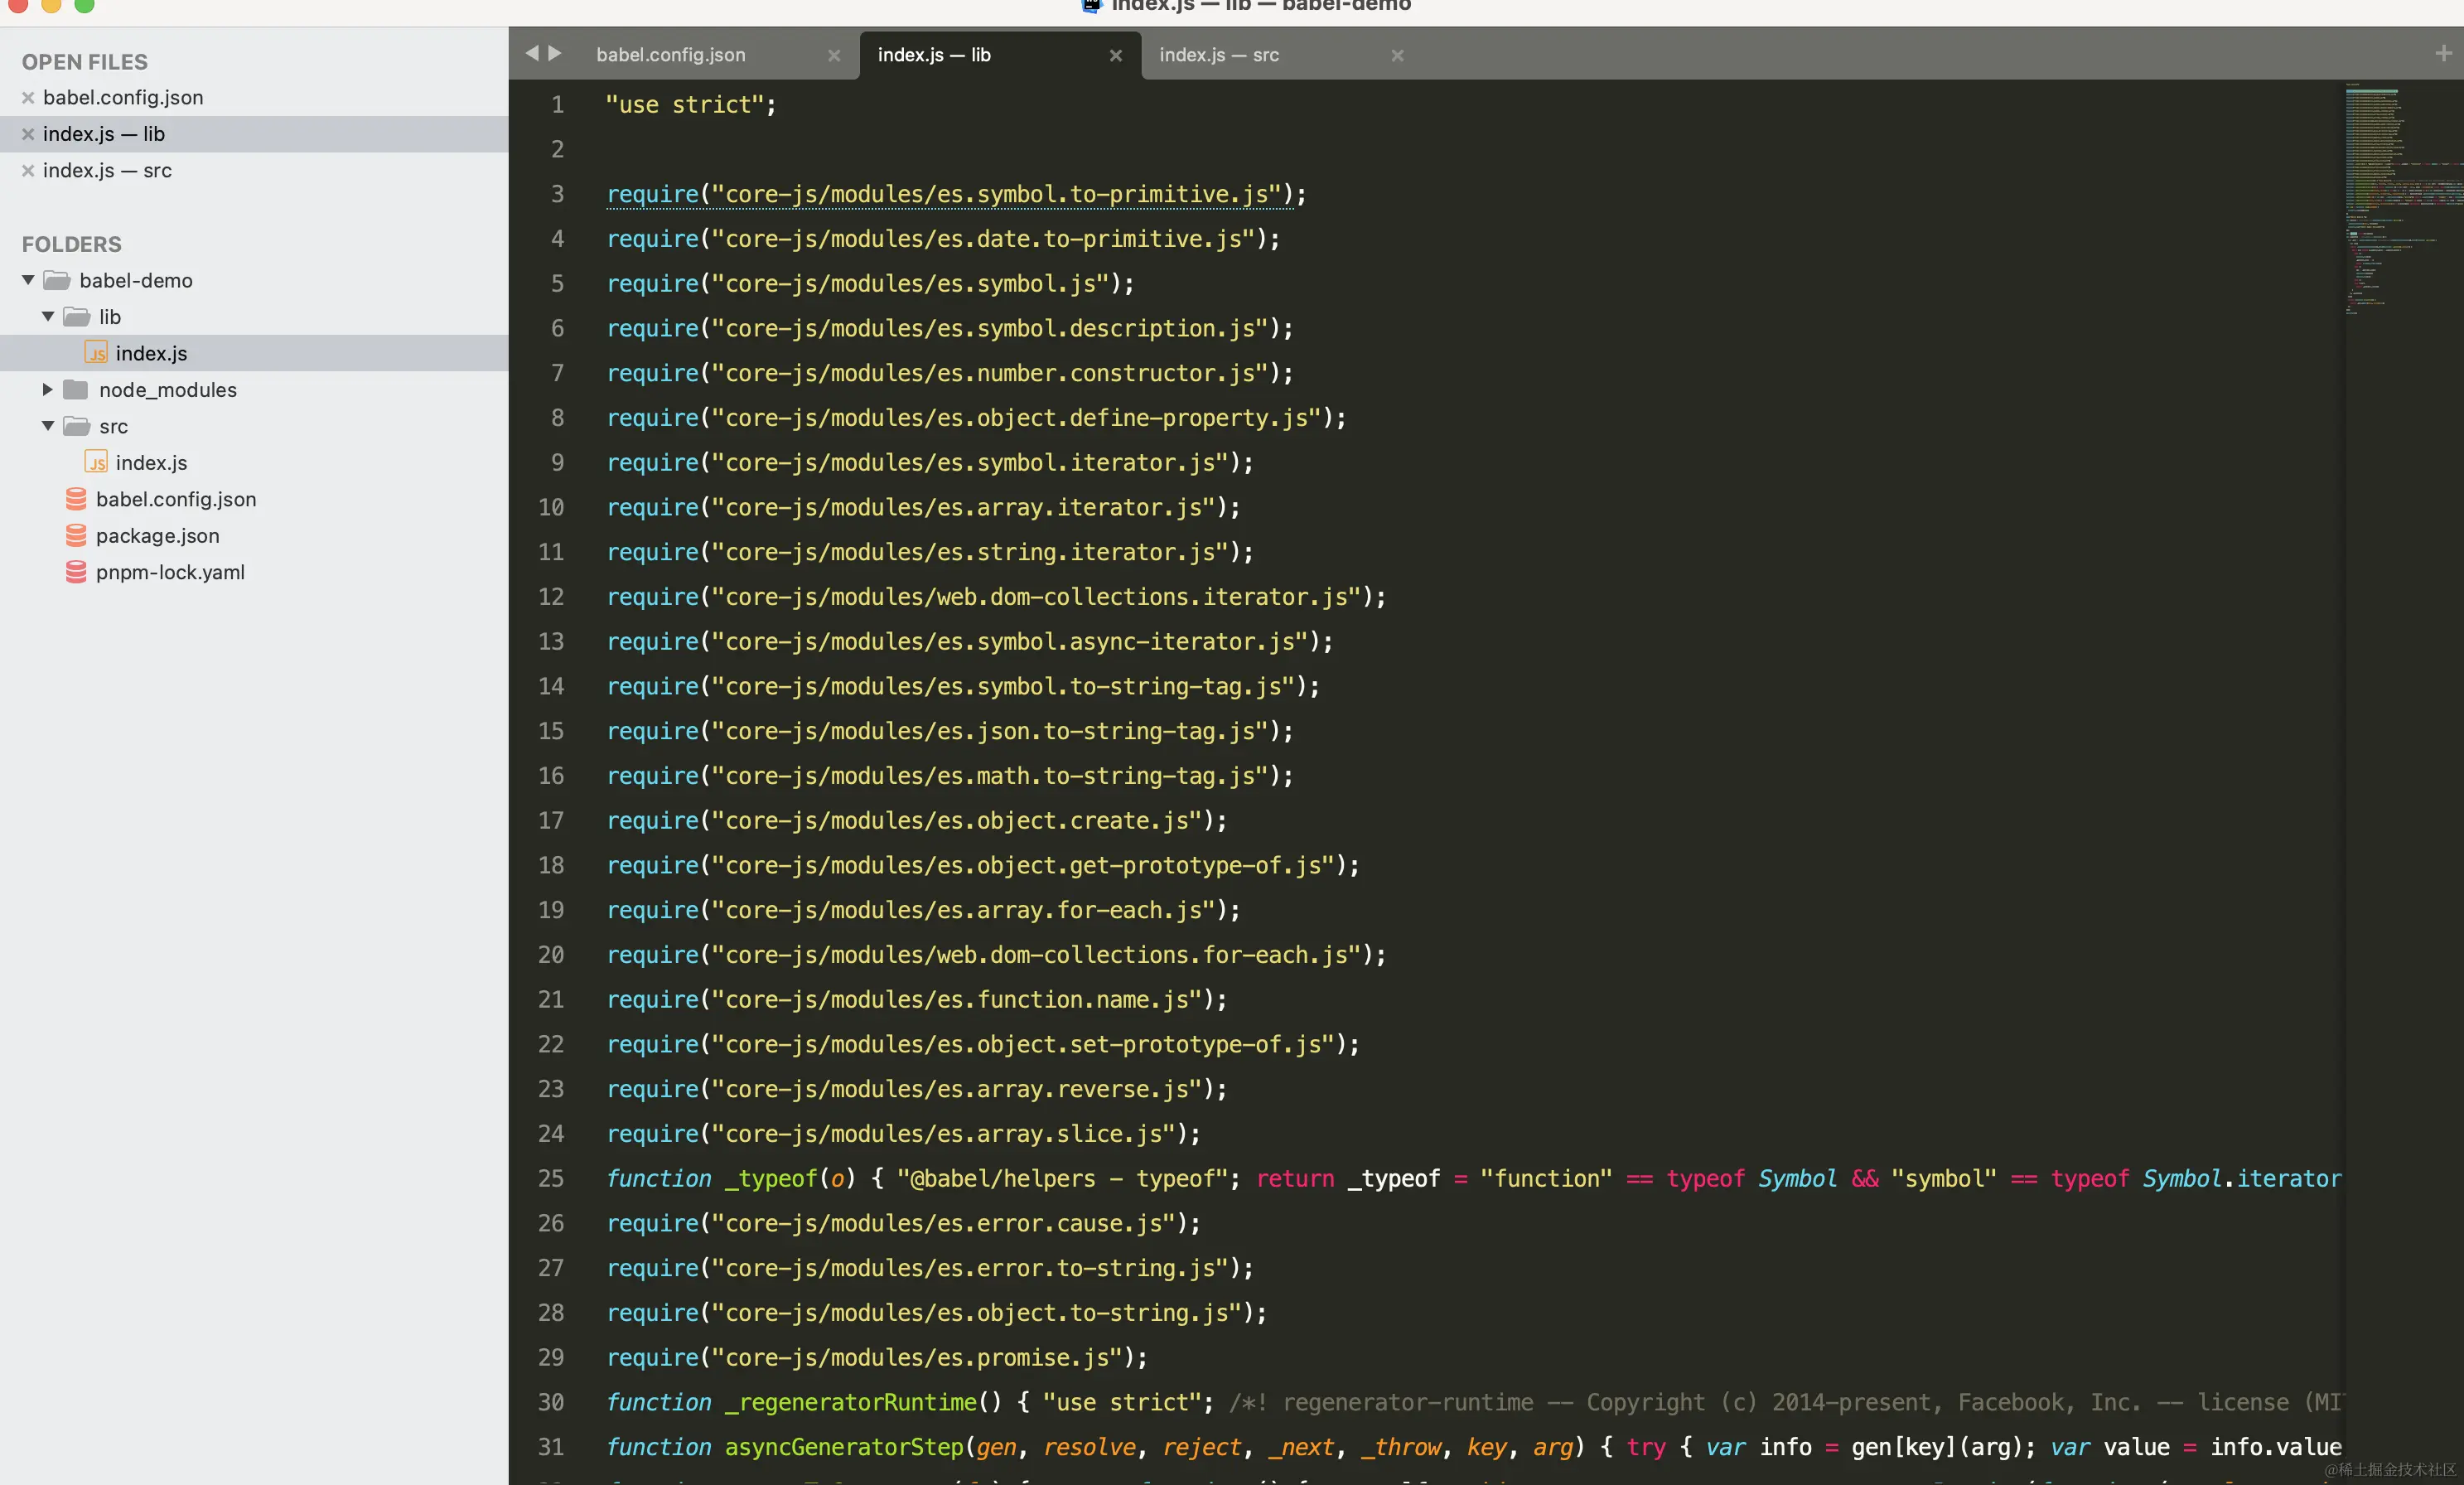Open babel.config.json in folder tree
The height and width of the screenshot is (1485, 2464).
pos(176,499)
